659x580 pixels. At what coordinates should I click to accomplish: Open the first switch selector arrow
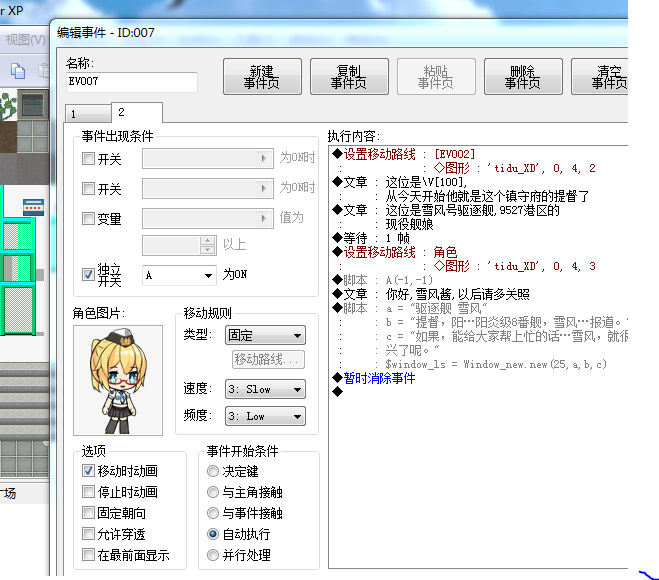pos(264,158)
